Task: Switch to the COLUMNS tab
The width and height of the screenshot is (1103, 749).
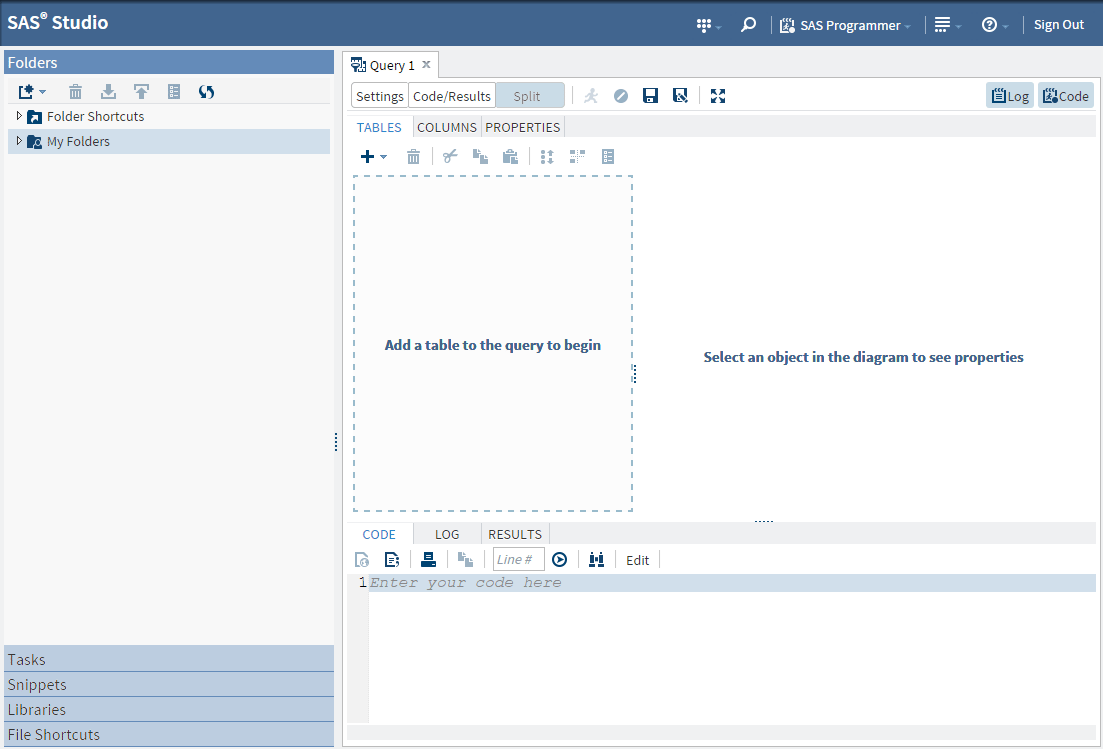Action: (x=447, y=127)
